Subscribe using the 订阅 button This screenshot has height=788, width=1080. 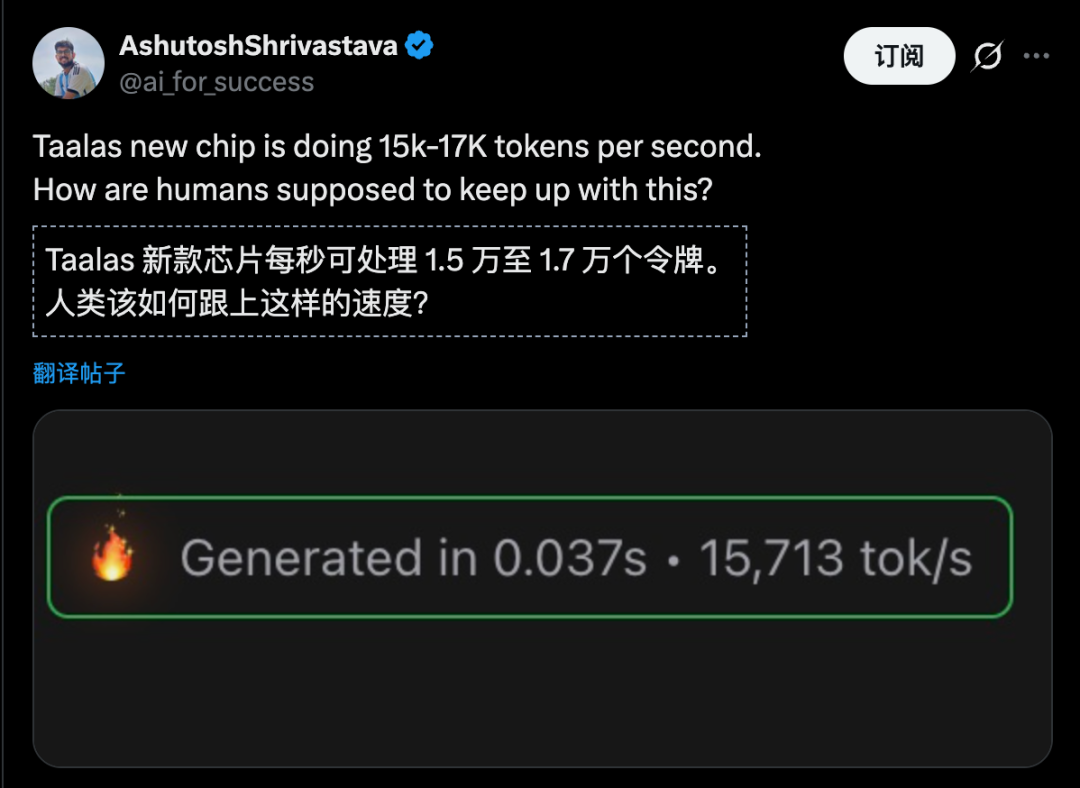(899, 56)
